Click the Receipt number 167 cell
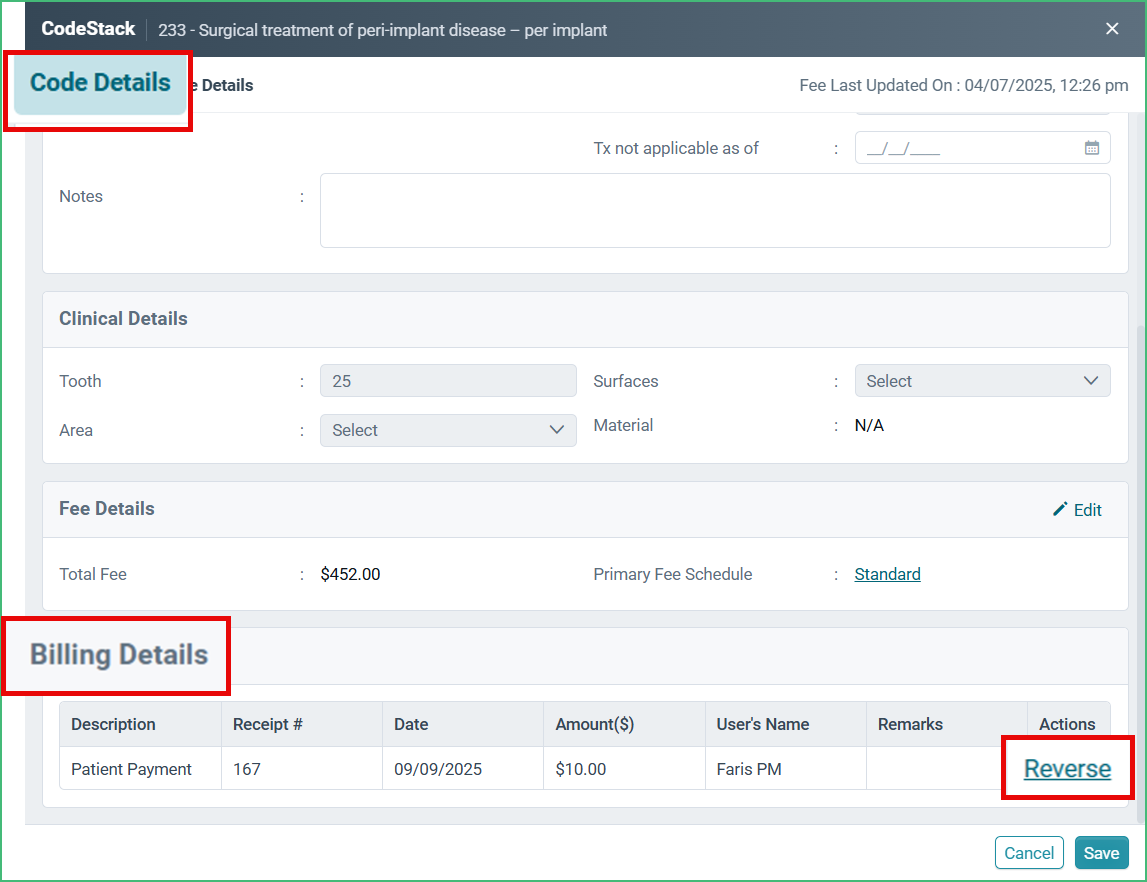The width and height of the screenshot is (1147, 882). [x=300, y=768]
